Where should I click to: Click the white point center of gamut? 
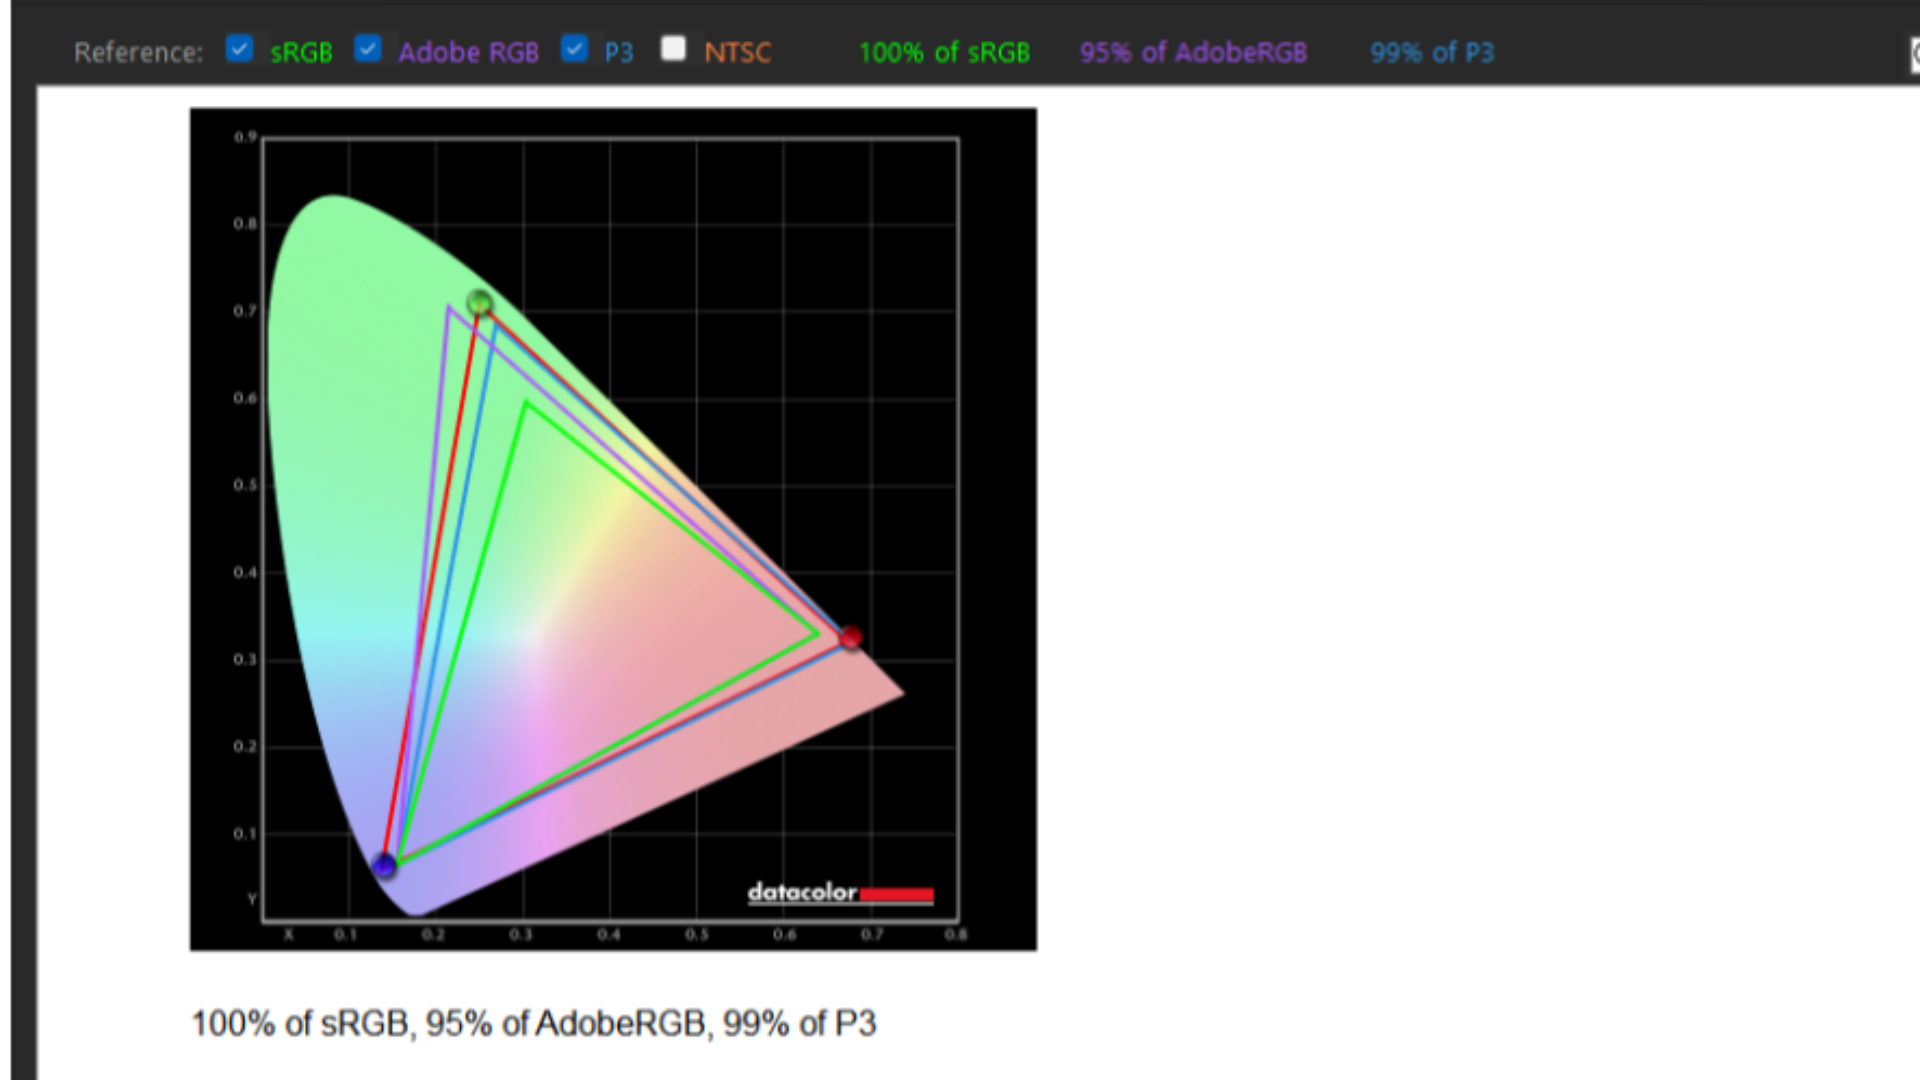537,638
